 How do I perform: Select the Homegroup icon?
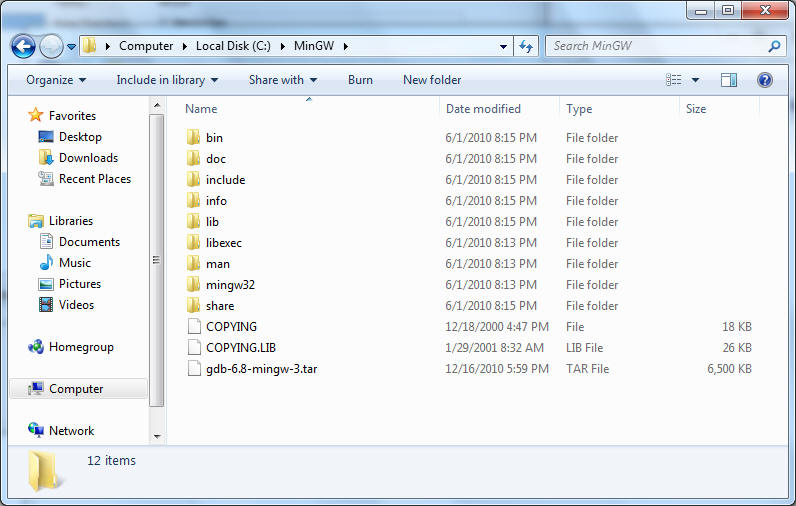point(36,347)
